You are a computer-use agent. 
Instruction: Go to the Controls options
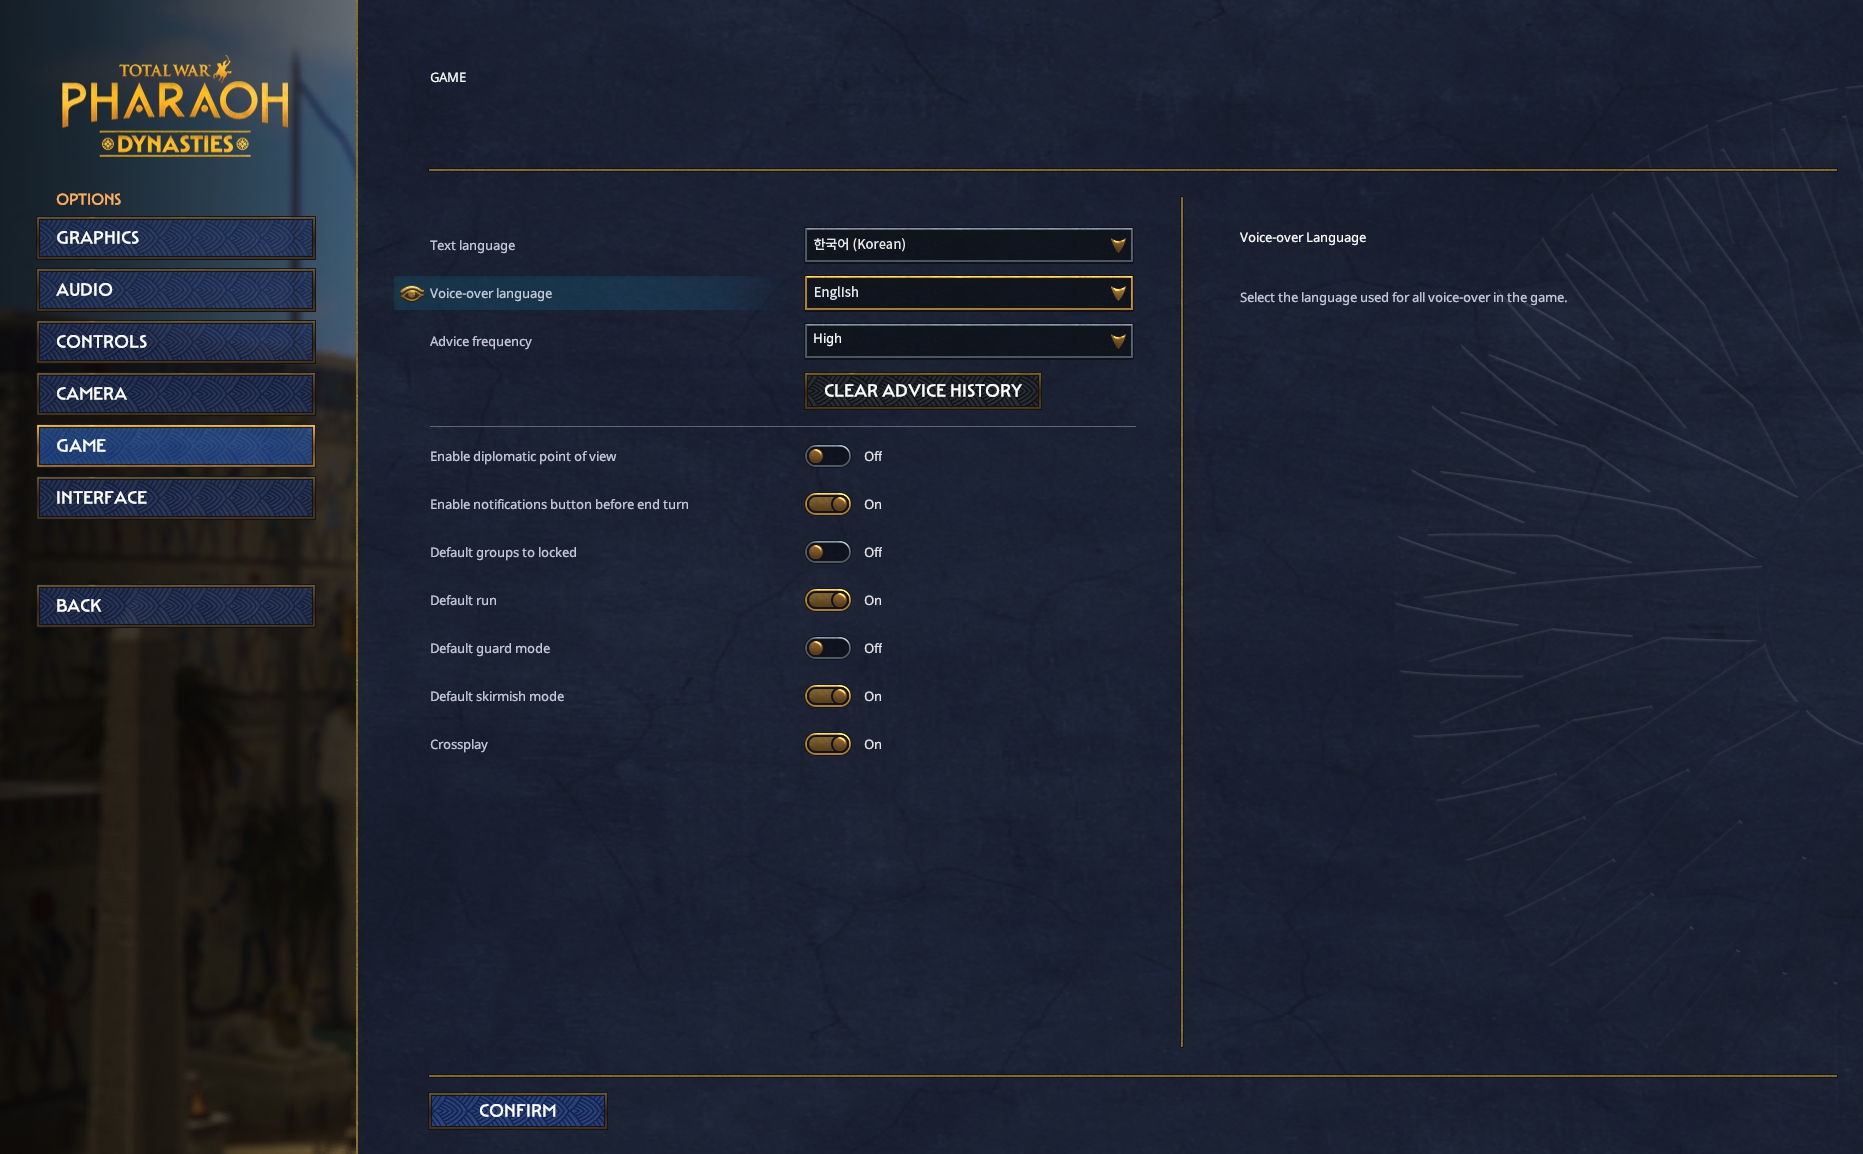click(x=176, y=342)
